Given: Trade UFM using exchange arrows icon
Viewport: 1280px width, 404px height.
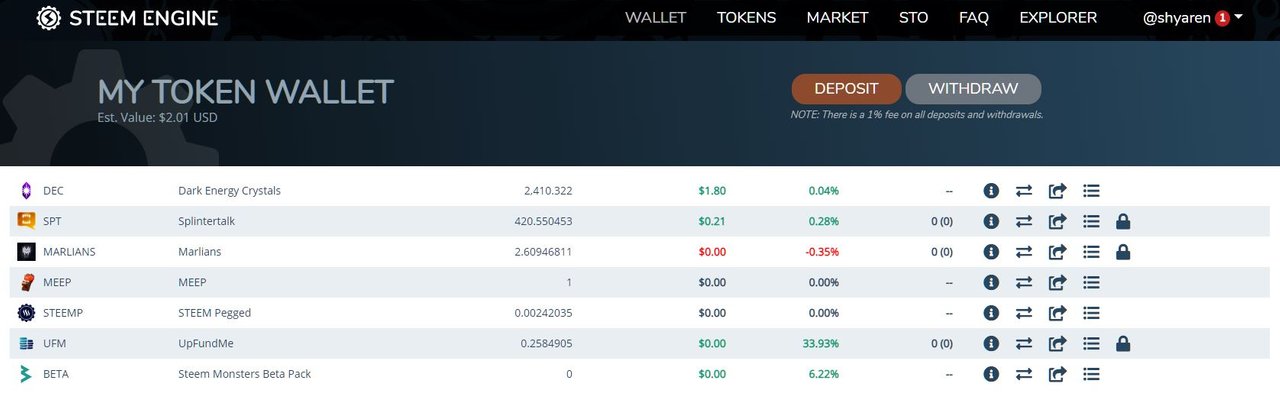Looking at the screenshot, I should tap(1024, 344).
